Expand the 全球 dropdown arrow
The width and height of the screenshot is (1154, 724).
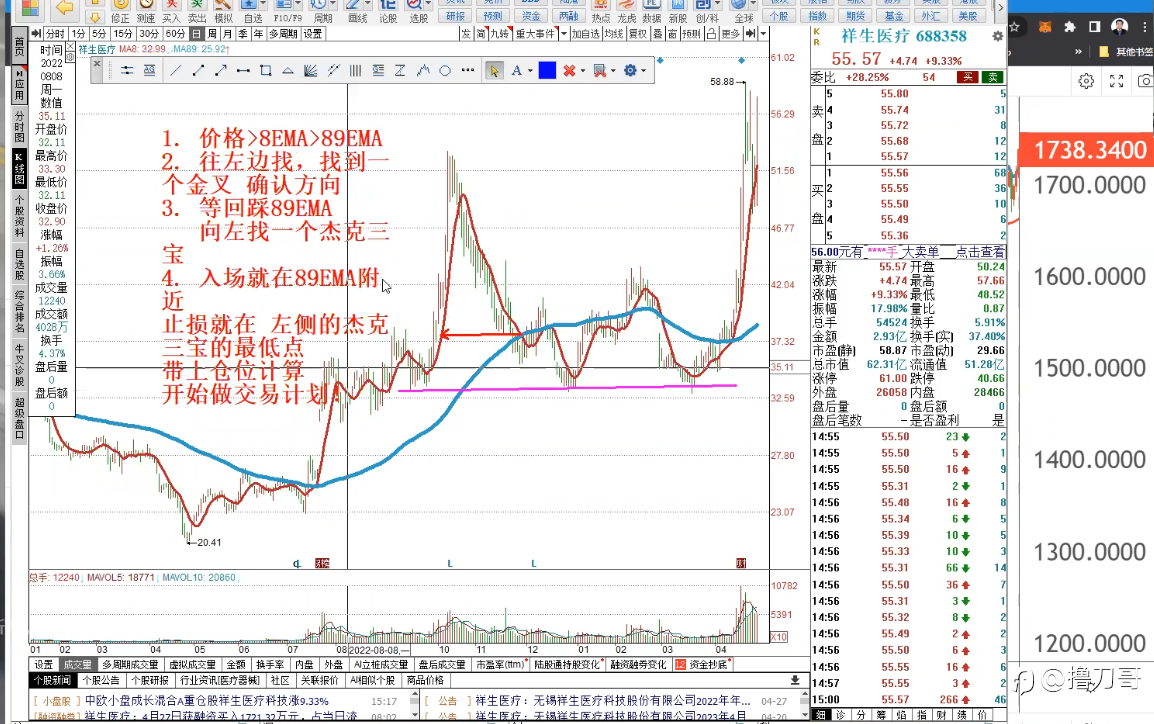pos(753,5)
